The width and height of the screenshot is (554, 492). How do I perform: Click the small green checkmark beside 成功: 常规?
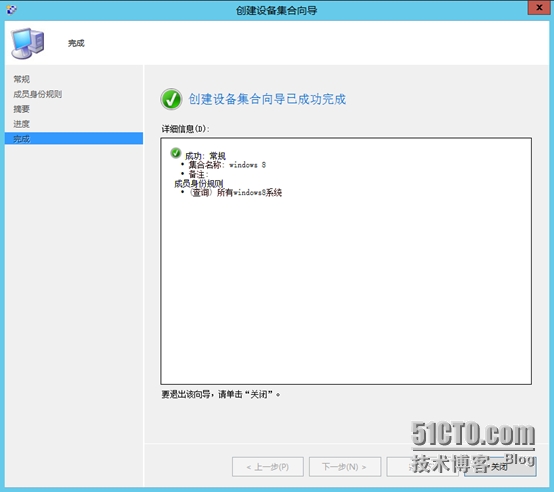click(x=176, y=153)
